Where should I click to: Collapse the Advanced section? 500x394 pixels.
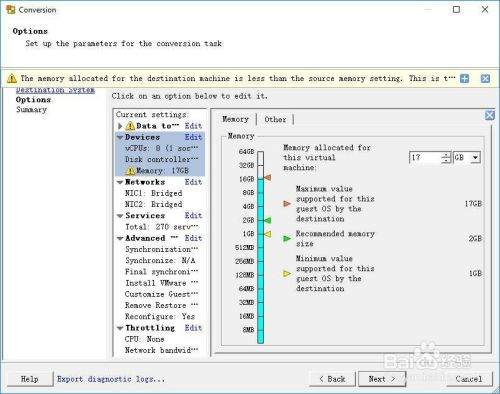(x=120, y=238)
